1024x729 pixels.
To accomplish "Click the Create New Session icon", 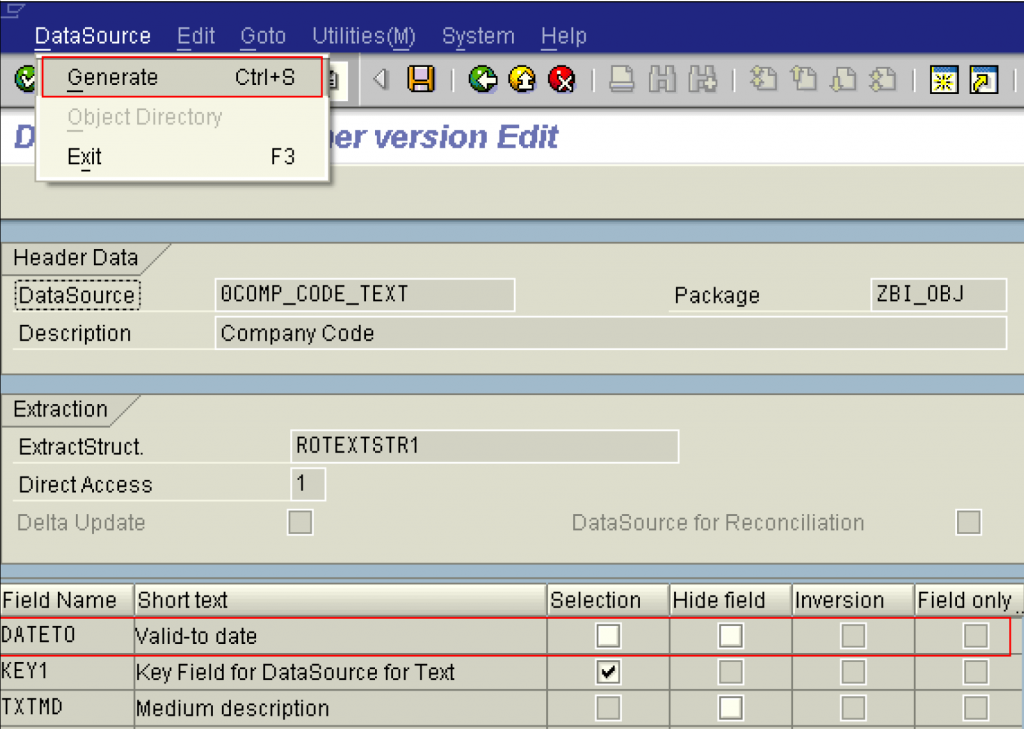I will [x=944, y=80].
